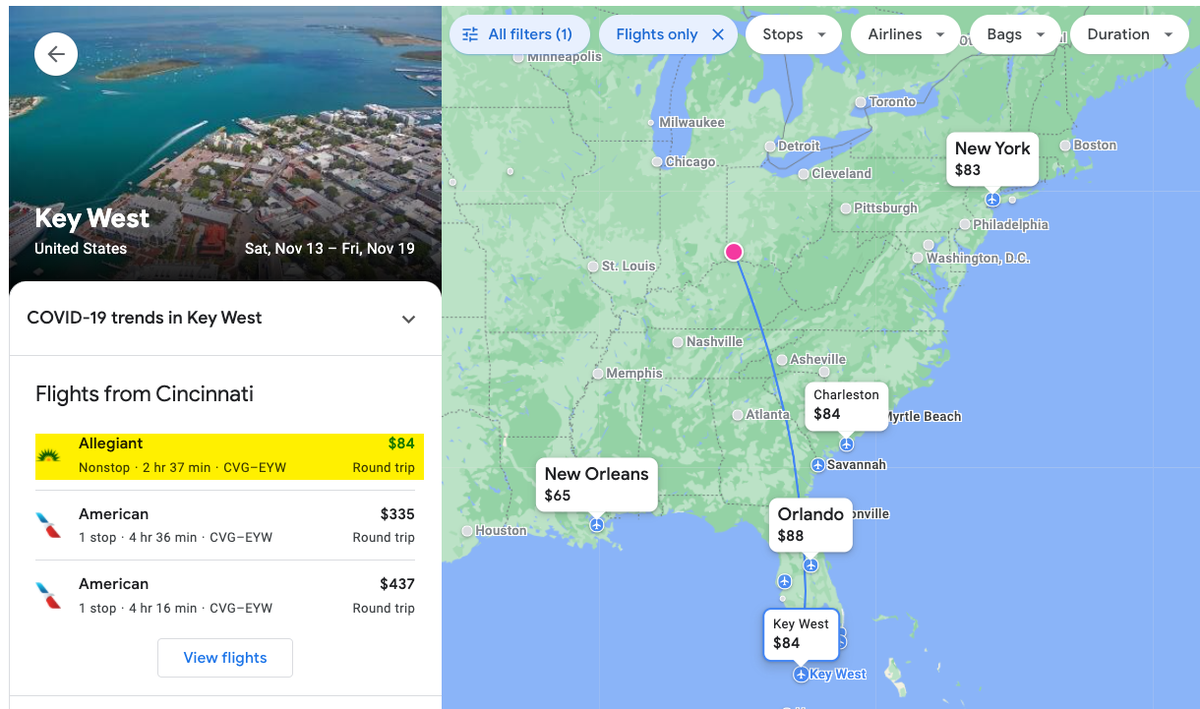The width and height of the screenshot is (1200, 709).
Task: Open All filters
Action: (x=519, y=33)
